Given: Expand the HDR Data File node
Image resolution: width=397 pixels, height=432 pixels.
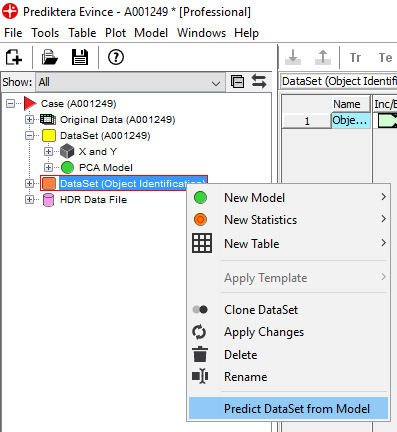Looking at the screenshot, I should [x=29, y=200].
